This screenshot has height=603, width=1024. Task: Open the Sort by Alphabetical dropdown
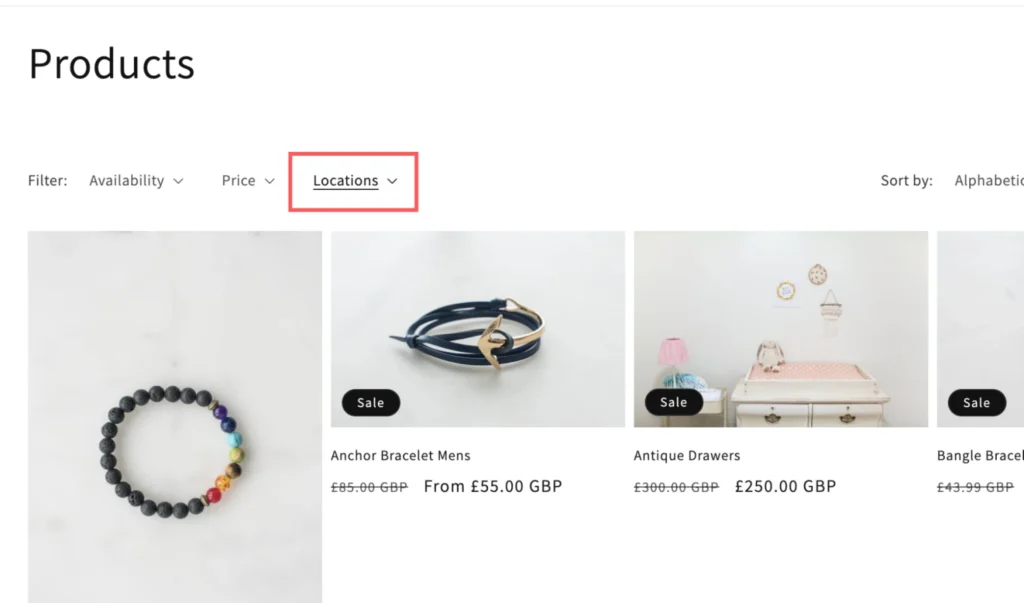click(988, 181)
